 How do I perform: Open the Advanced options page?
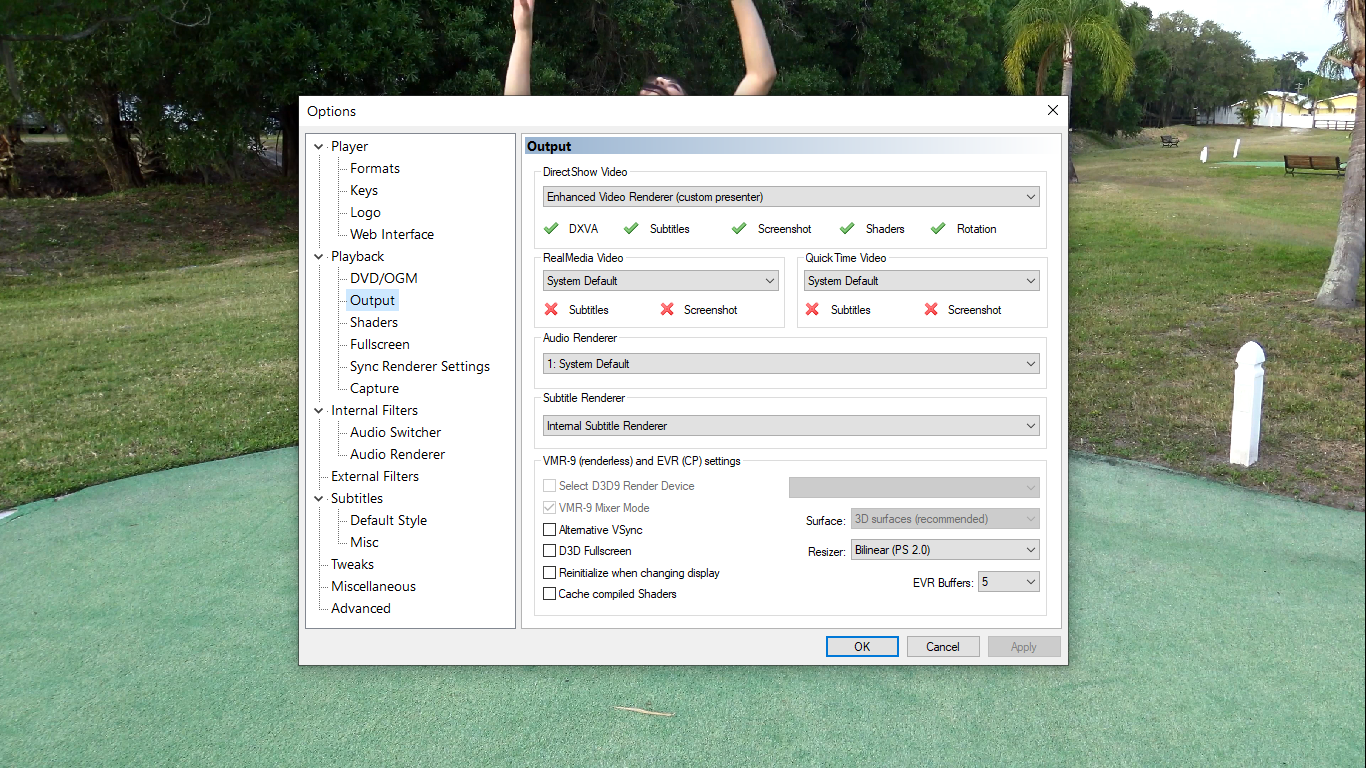(361, 608)
